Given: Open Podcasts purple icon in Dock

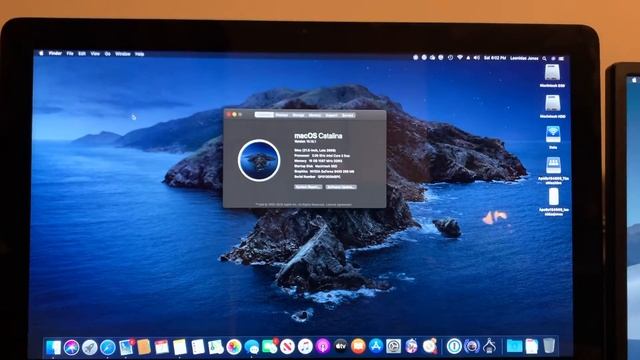Looking at the screenshot, I should point(322,347).
